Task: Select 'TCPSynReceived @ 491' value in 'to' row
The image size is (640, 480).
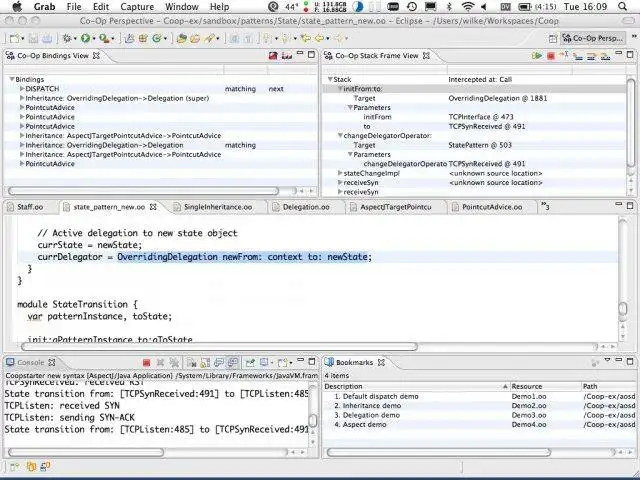Action: point(487,127)
